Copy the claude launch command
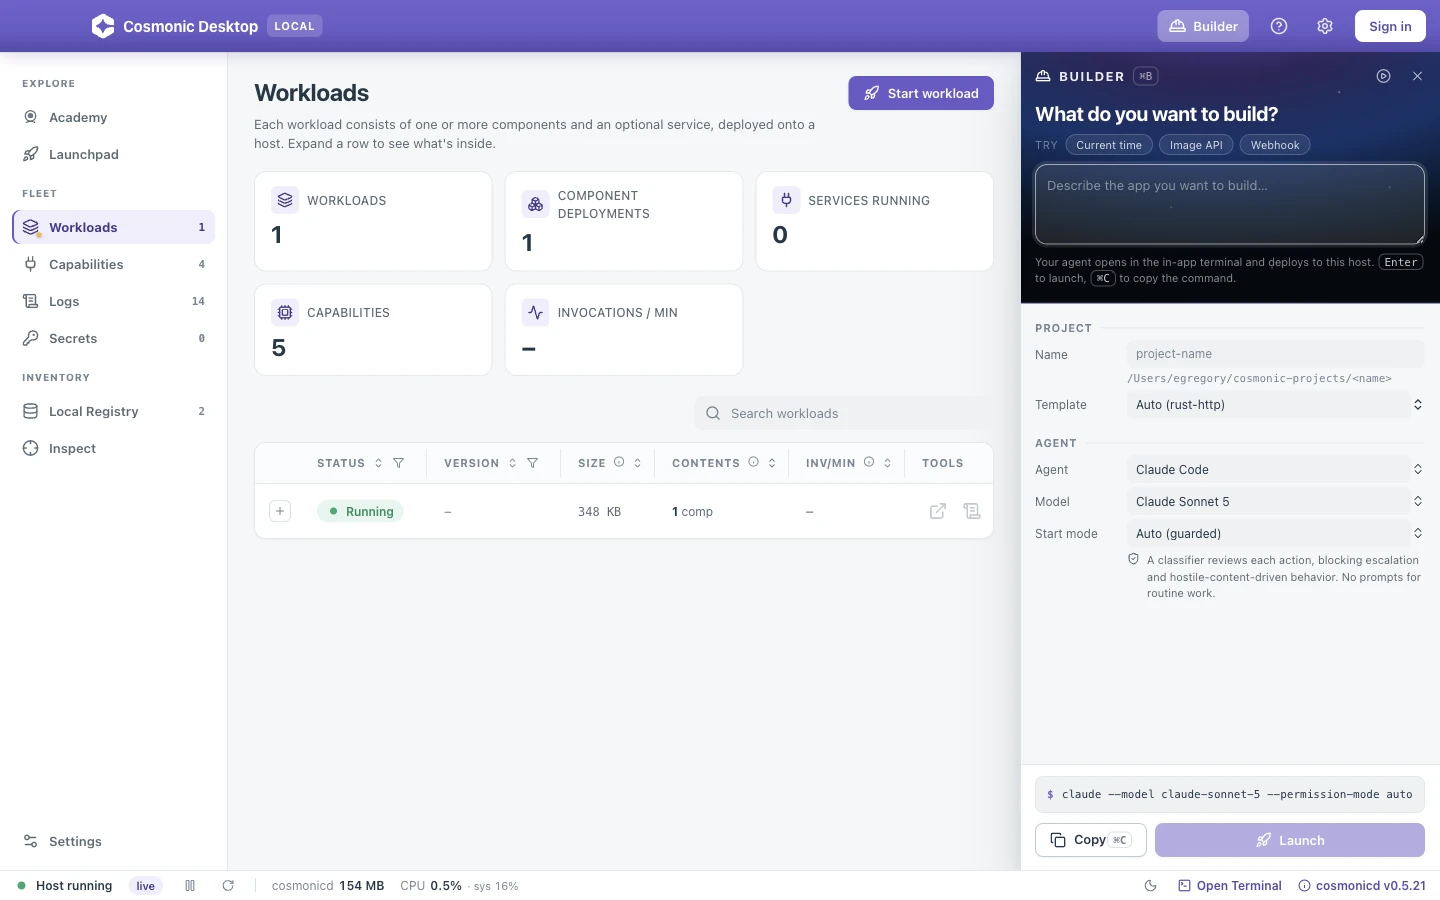The image size is (1440, 900). click(1091, 840)
